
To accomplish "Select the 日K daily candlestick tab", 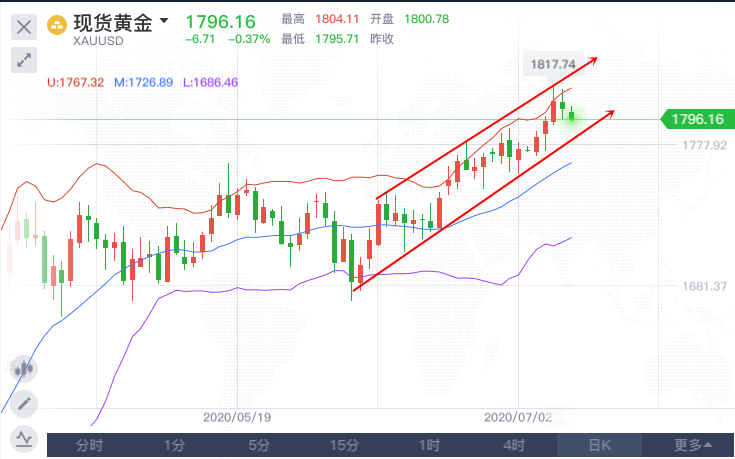I will click(x=600, y=445).
